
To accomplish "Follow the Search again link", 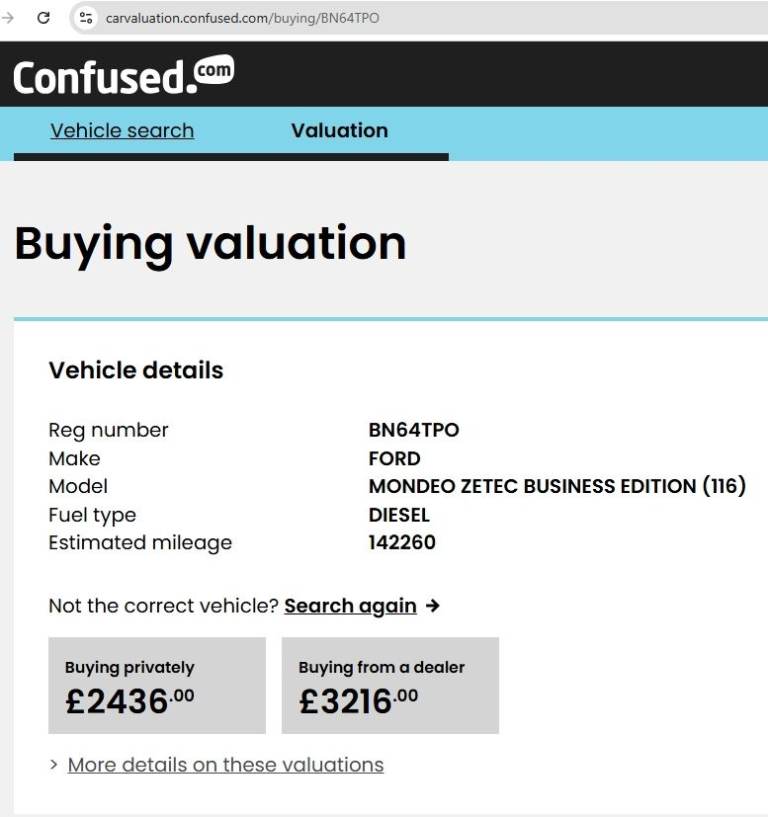I will (x=350, y=606).
